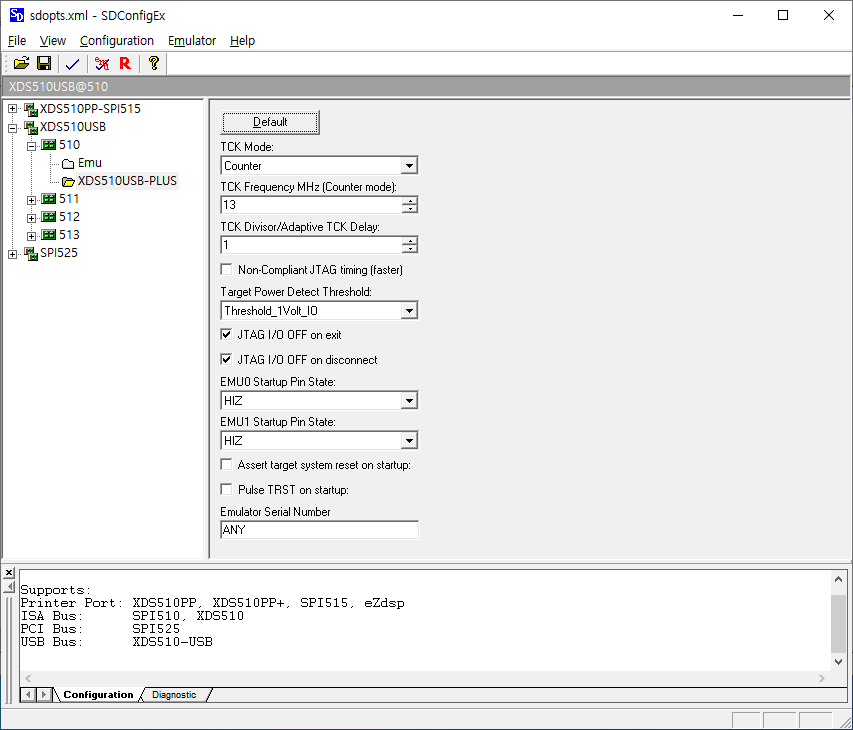Click the output pane vertical scrollbar thumb
The image size is (853, 730).
[x=838, y=624]
